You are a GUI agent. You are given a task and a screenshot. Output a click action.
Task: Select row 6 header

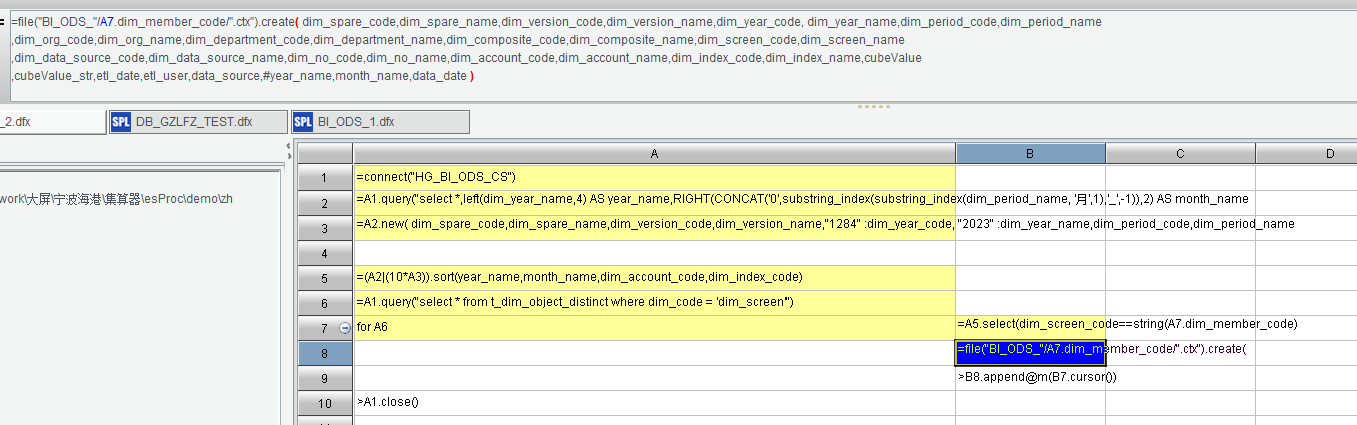click(325, 302)
